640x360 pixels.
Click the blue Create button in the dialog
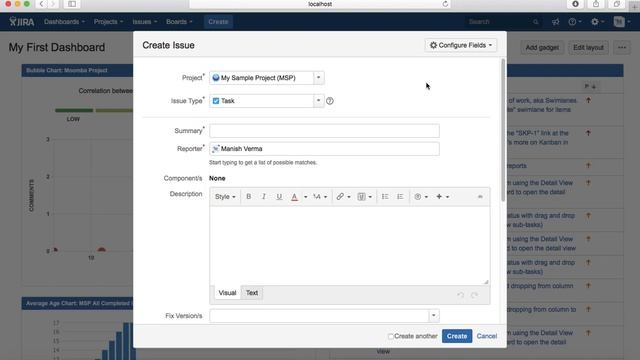click(x=457, y=336)
